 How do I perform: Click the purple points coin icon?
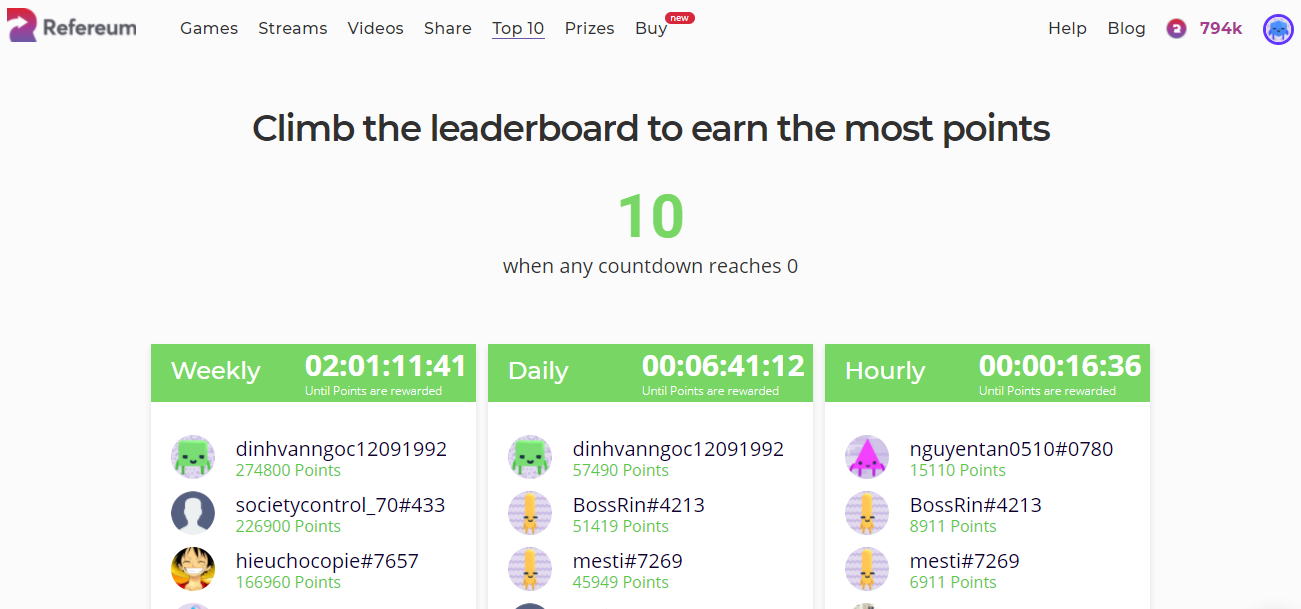1176,29
